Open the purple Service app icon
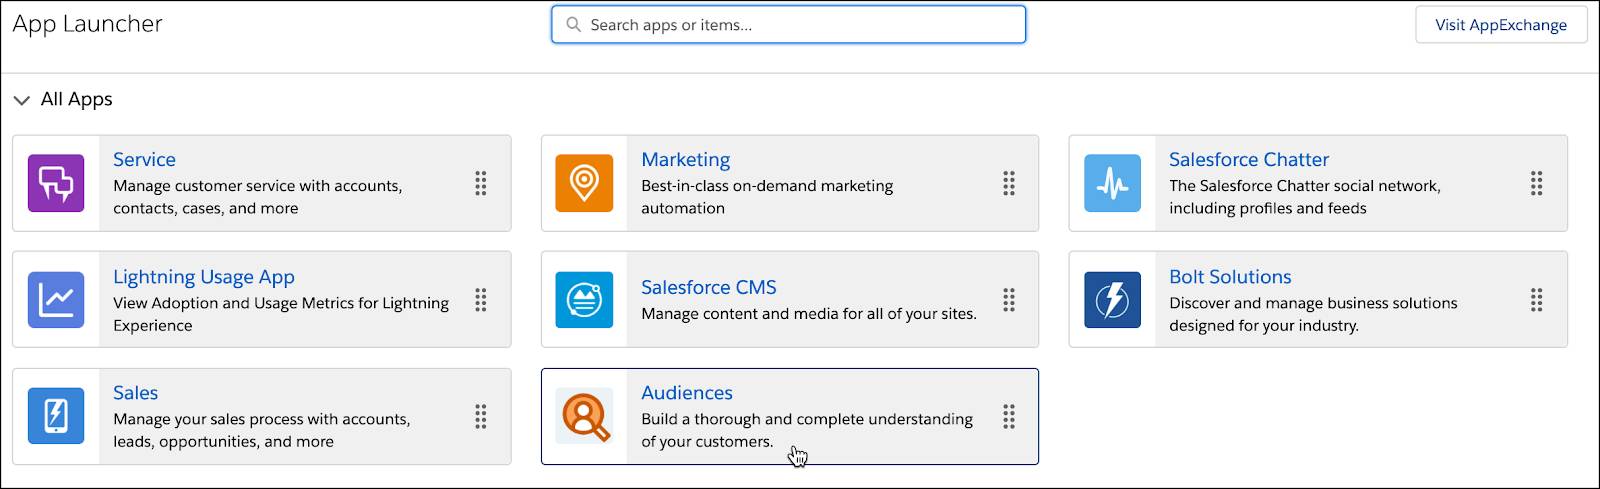 click(x=56, y=183)
